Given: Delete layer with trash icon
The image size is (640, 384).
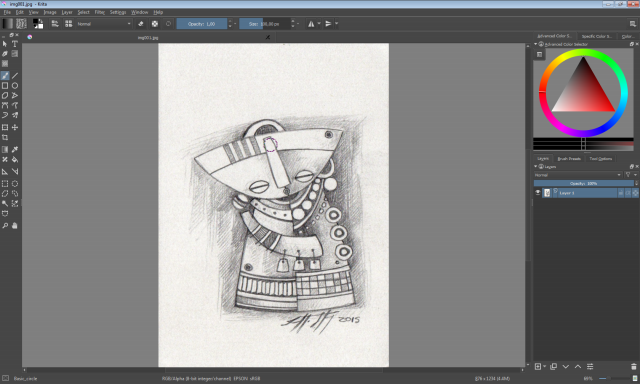Looking at the screenshot, I should coord(633,366).
